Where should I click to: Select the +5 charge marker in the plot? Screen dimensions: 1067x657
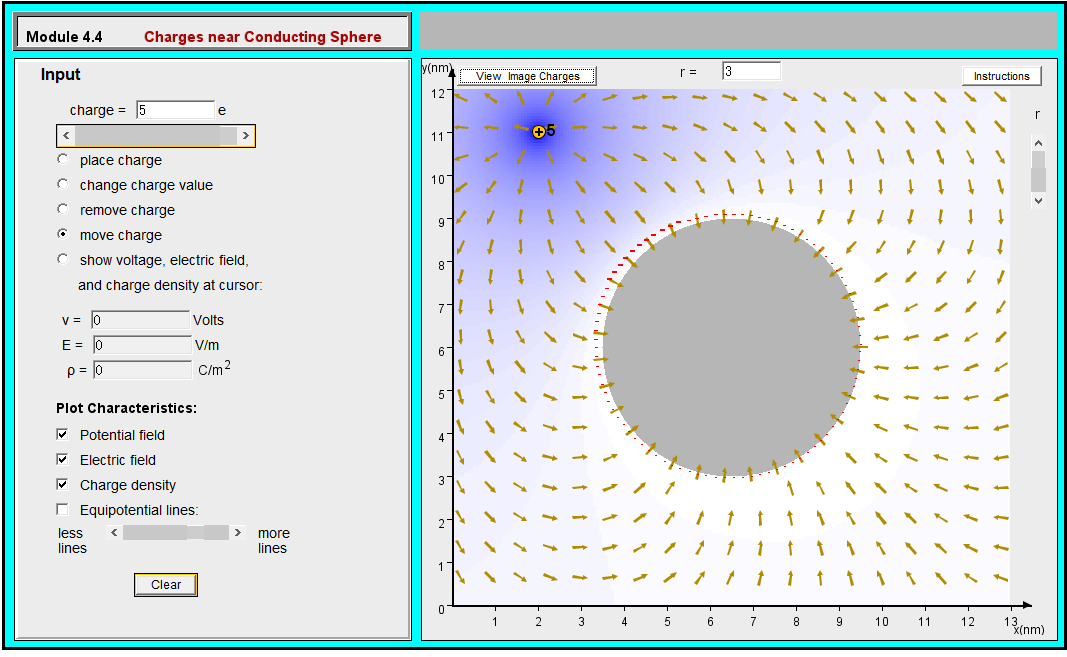pos(540,131)
